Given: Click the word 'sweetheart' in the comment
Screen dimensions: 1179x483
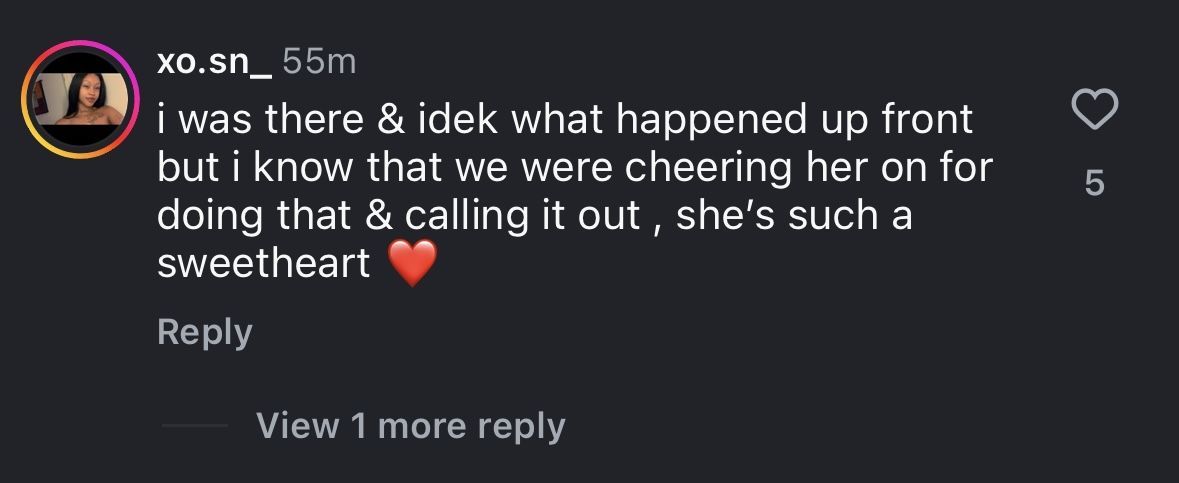Looking at the screenshot, I should click(264, 264).
